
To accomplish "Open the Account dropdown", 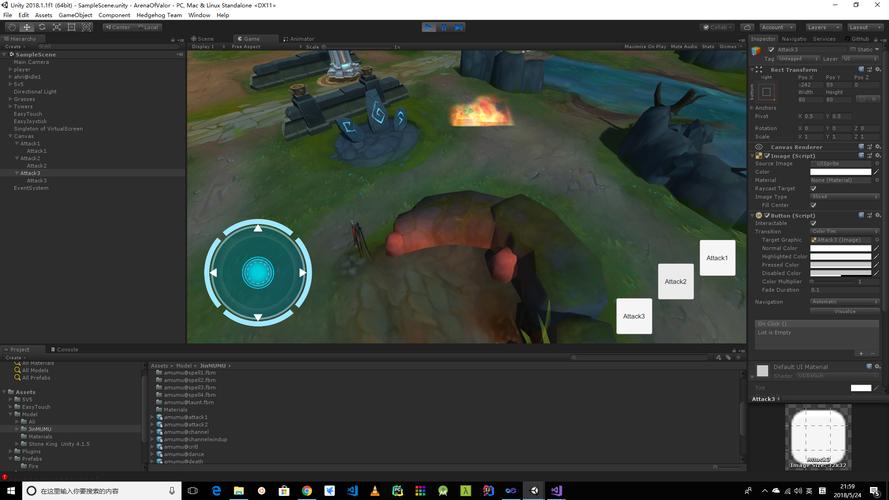I will pos(777,27).
